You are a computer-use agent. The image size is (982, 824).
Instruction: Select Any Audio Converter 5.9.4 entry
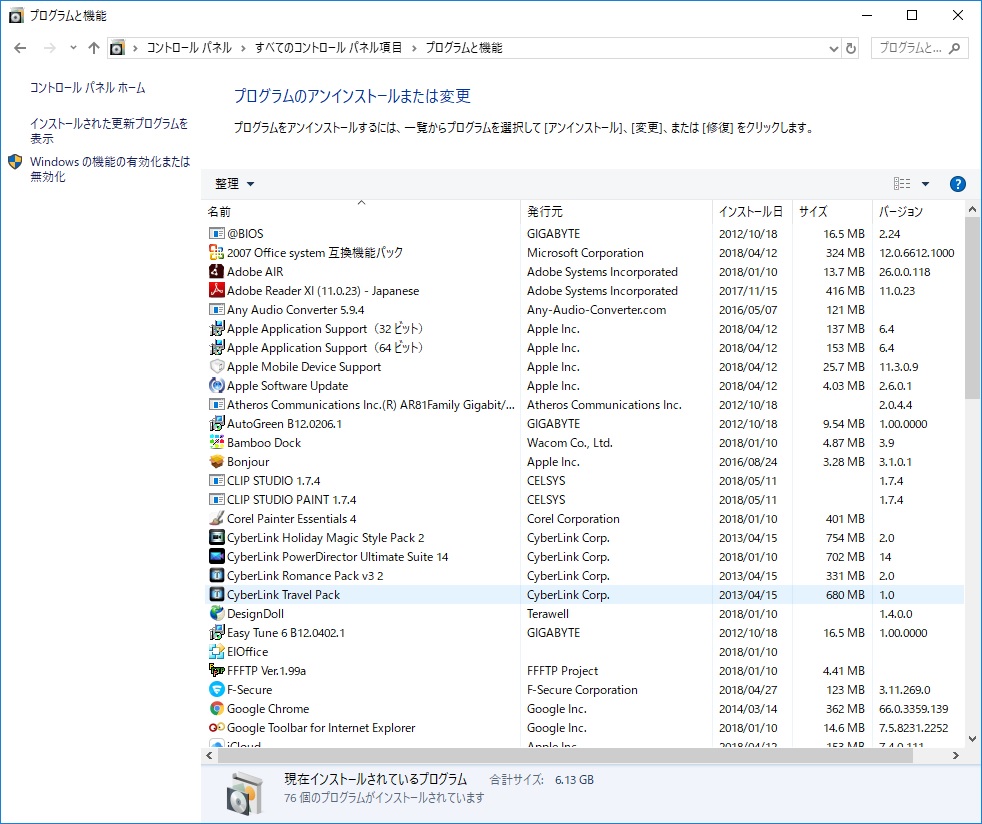coord(296,309)
